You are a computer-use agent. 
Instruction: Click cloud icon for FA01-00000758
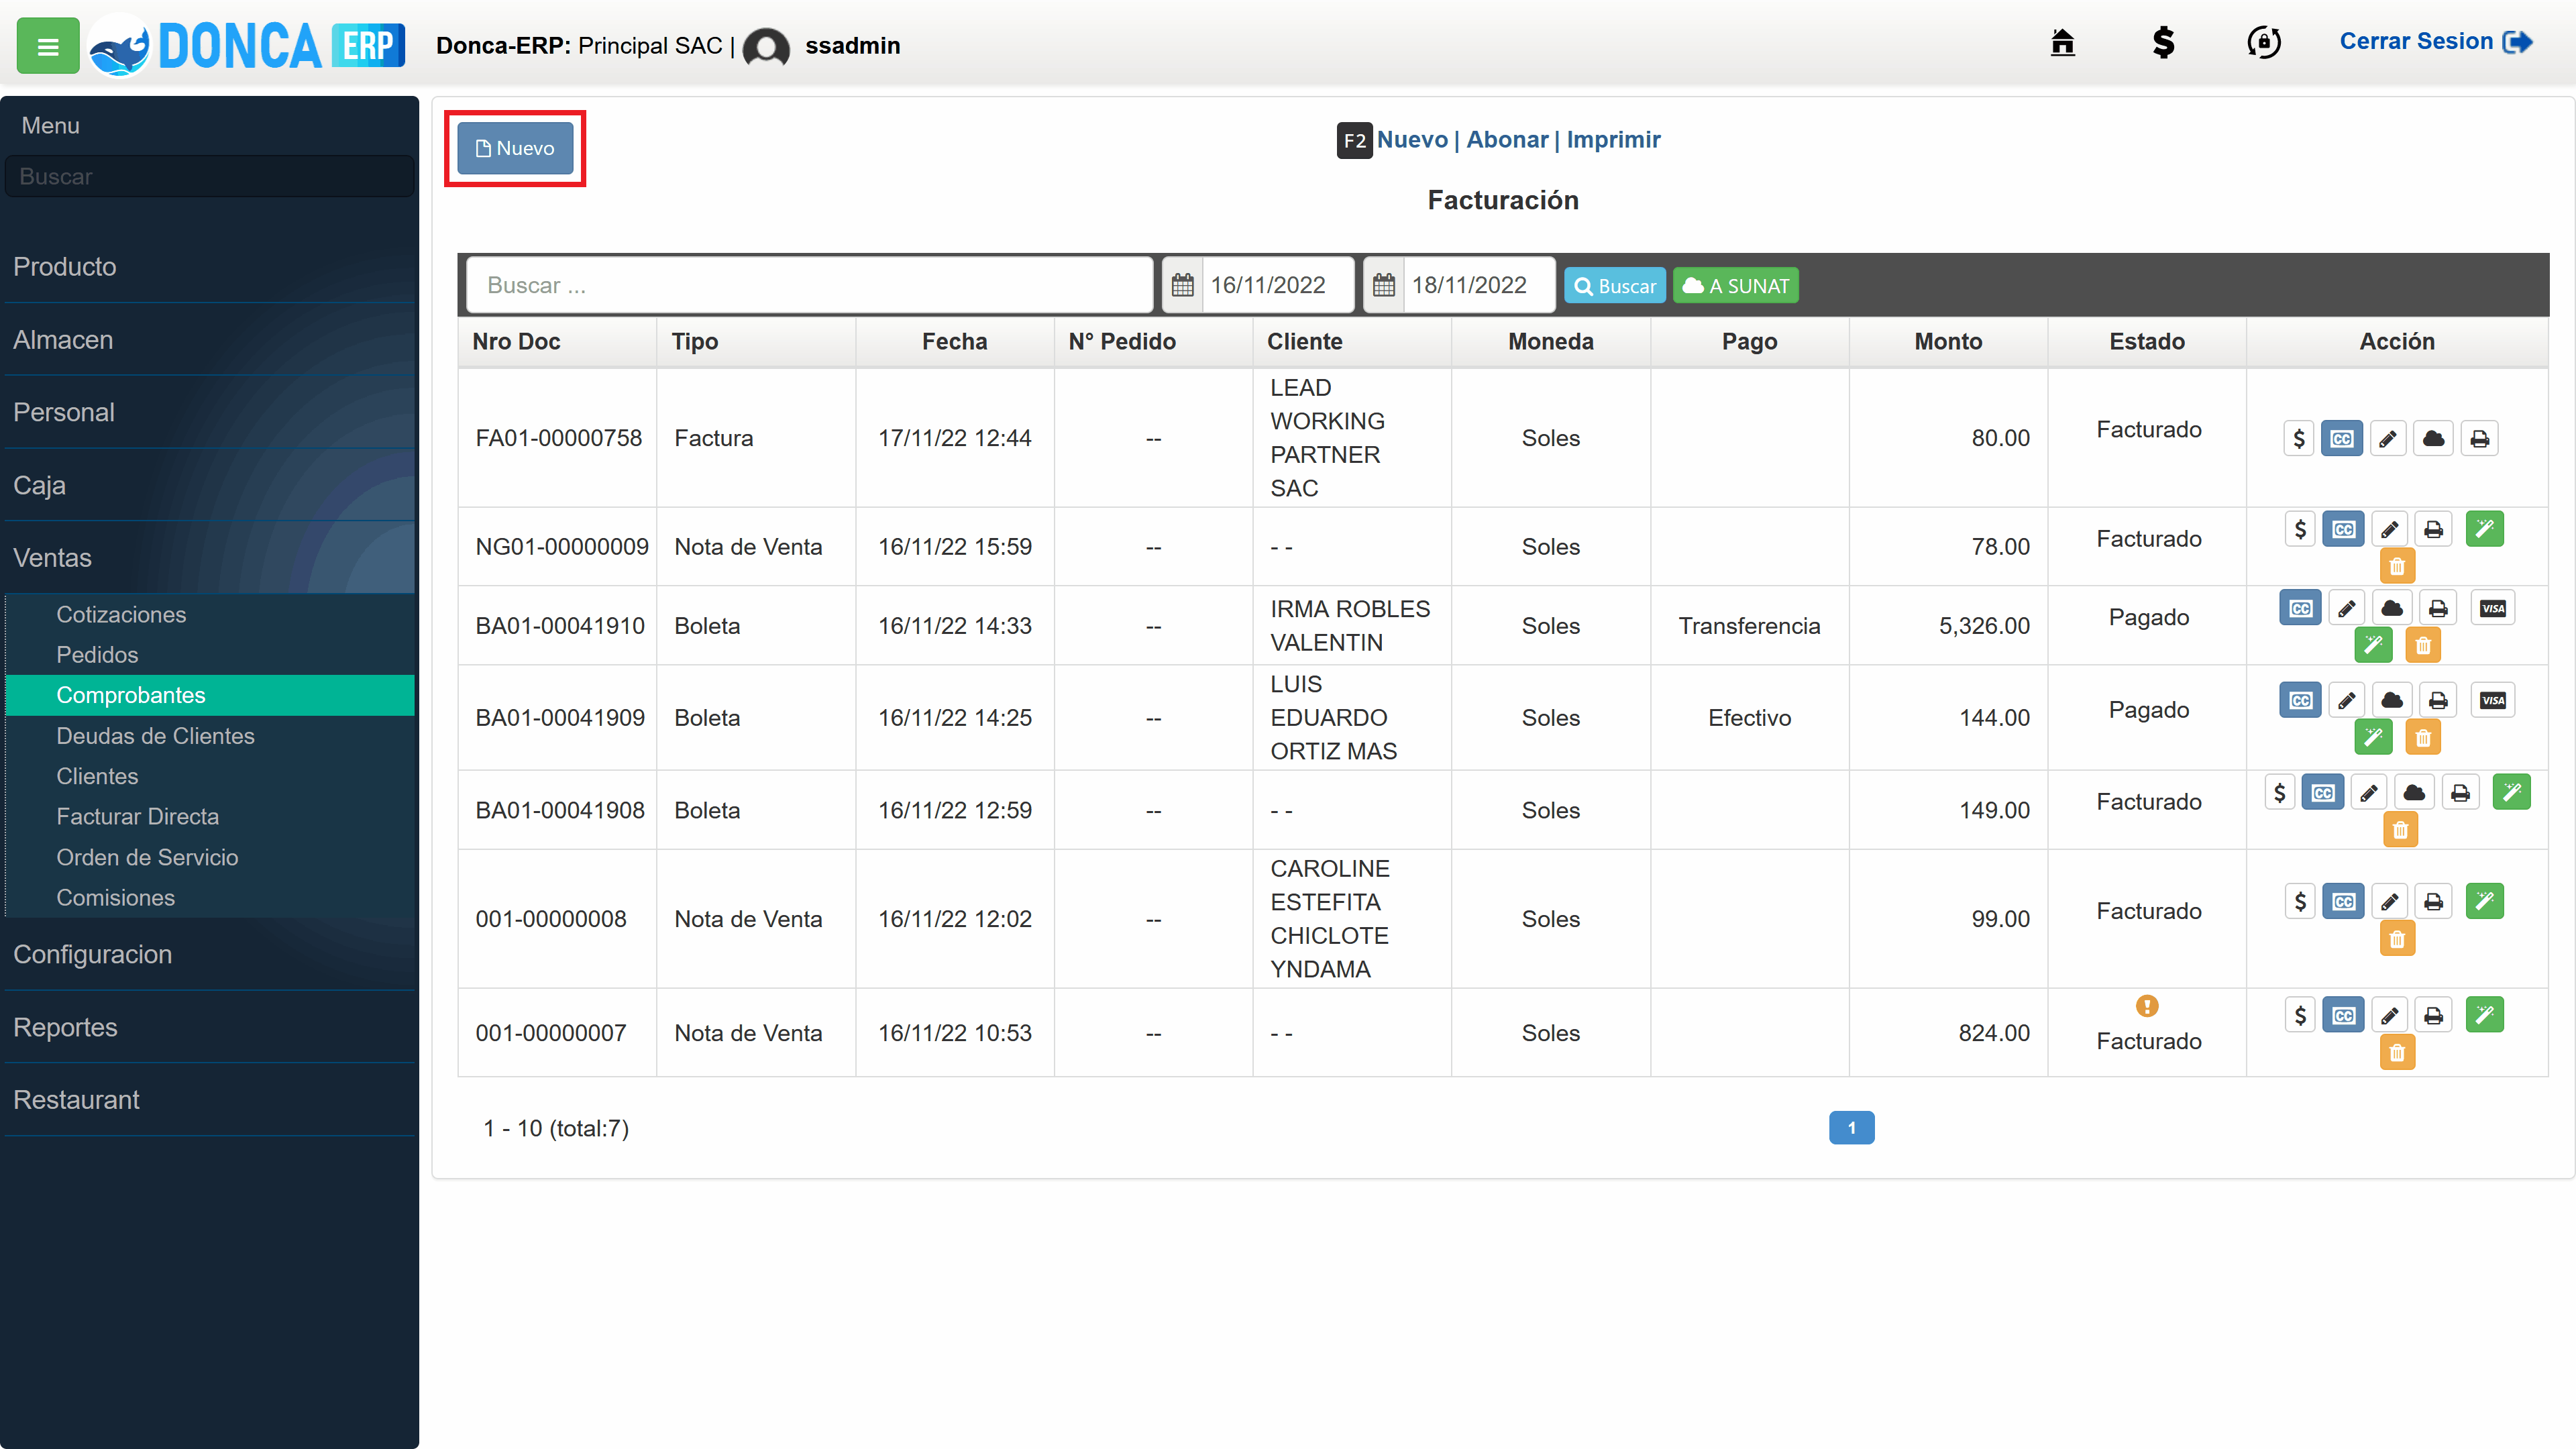click(x=2433, y=438)
